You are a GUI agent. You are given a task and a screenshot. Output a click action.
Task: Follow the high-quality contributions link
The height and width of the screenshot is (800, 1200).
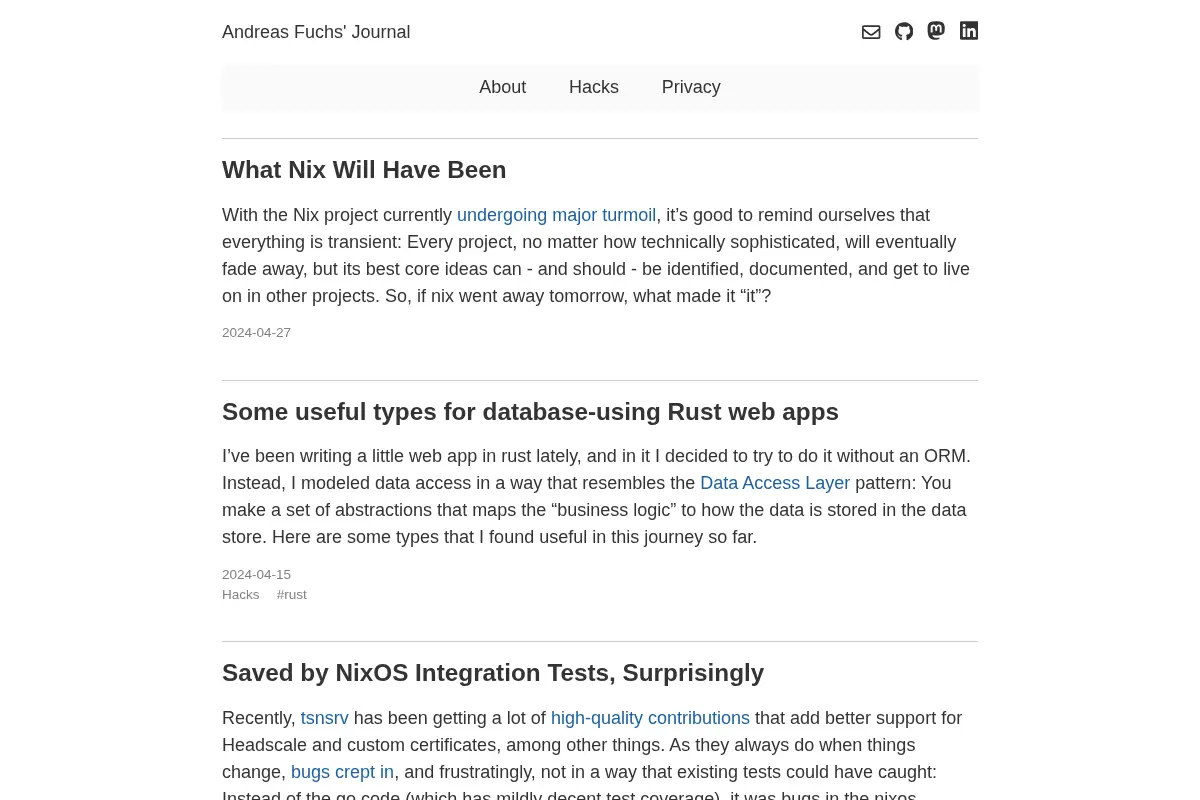[x=650, y=718]
